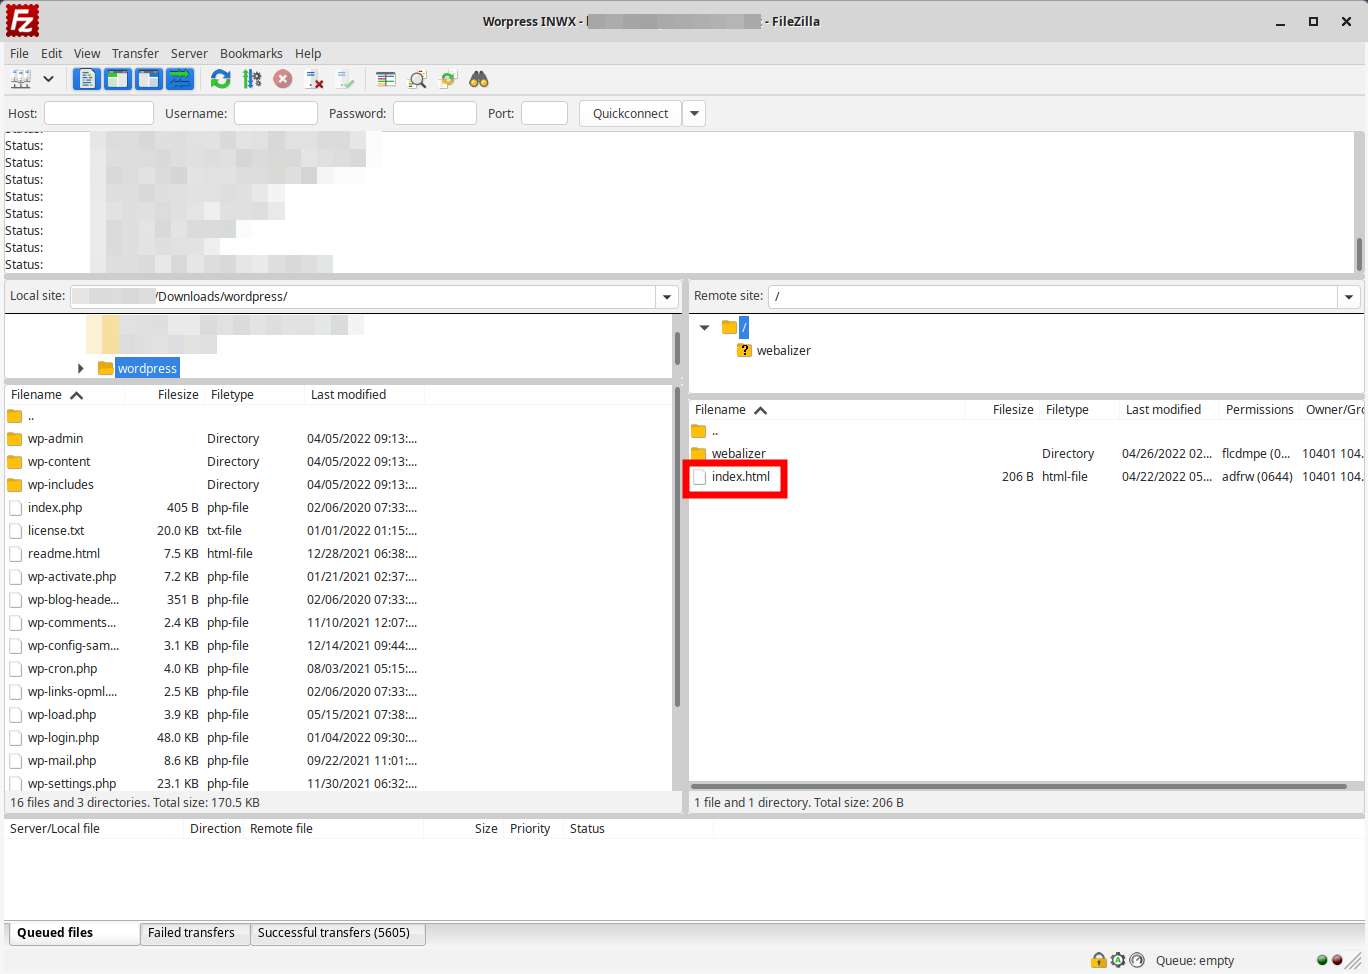Disconnect from the current server icon

point(314,79)
